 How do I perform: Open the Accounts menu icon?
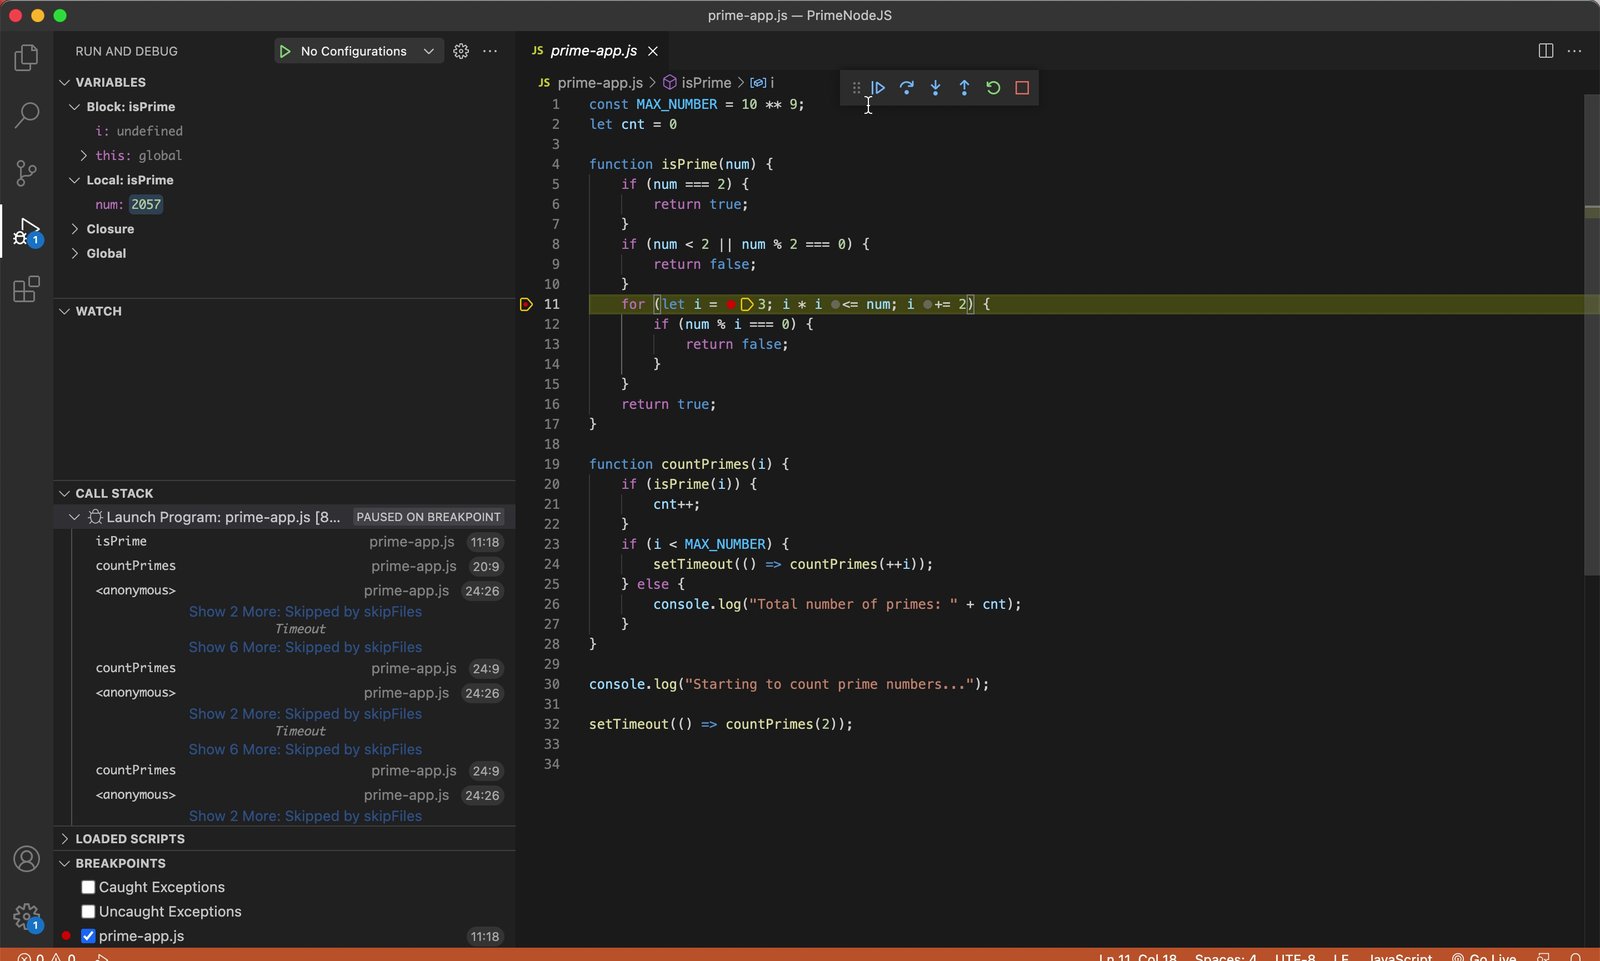[x=27, y=859]
